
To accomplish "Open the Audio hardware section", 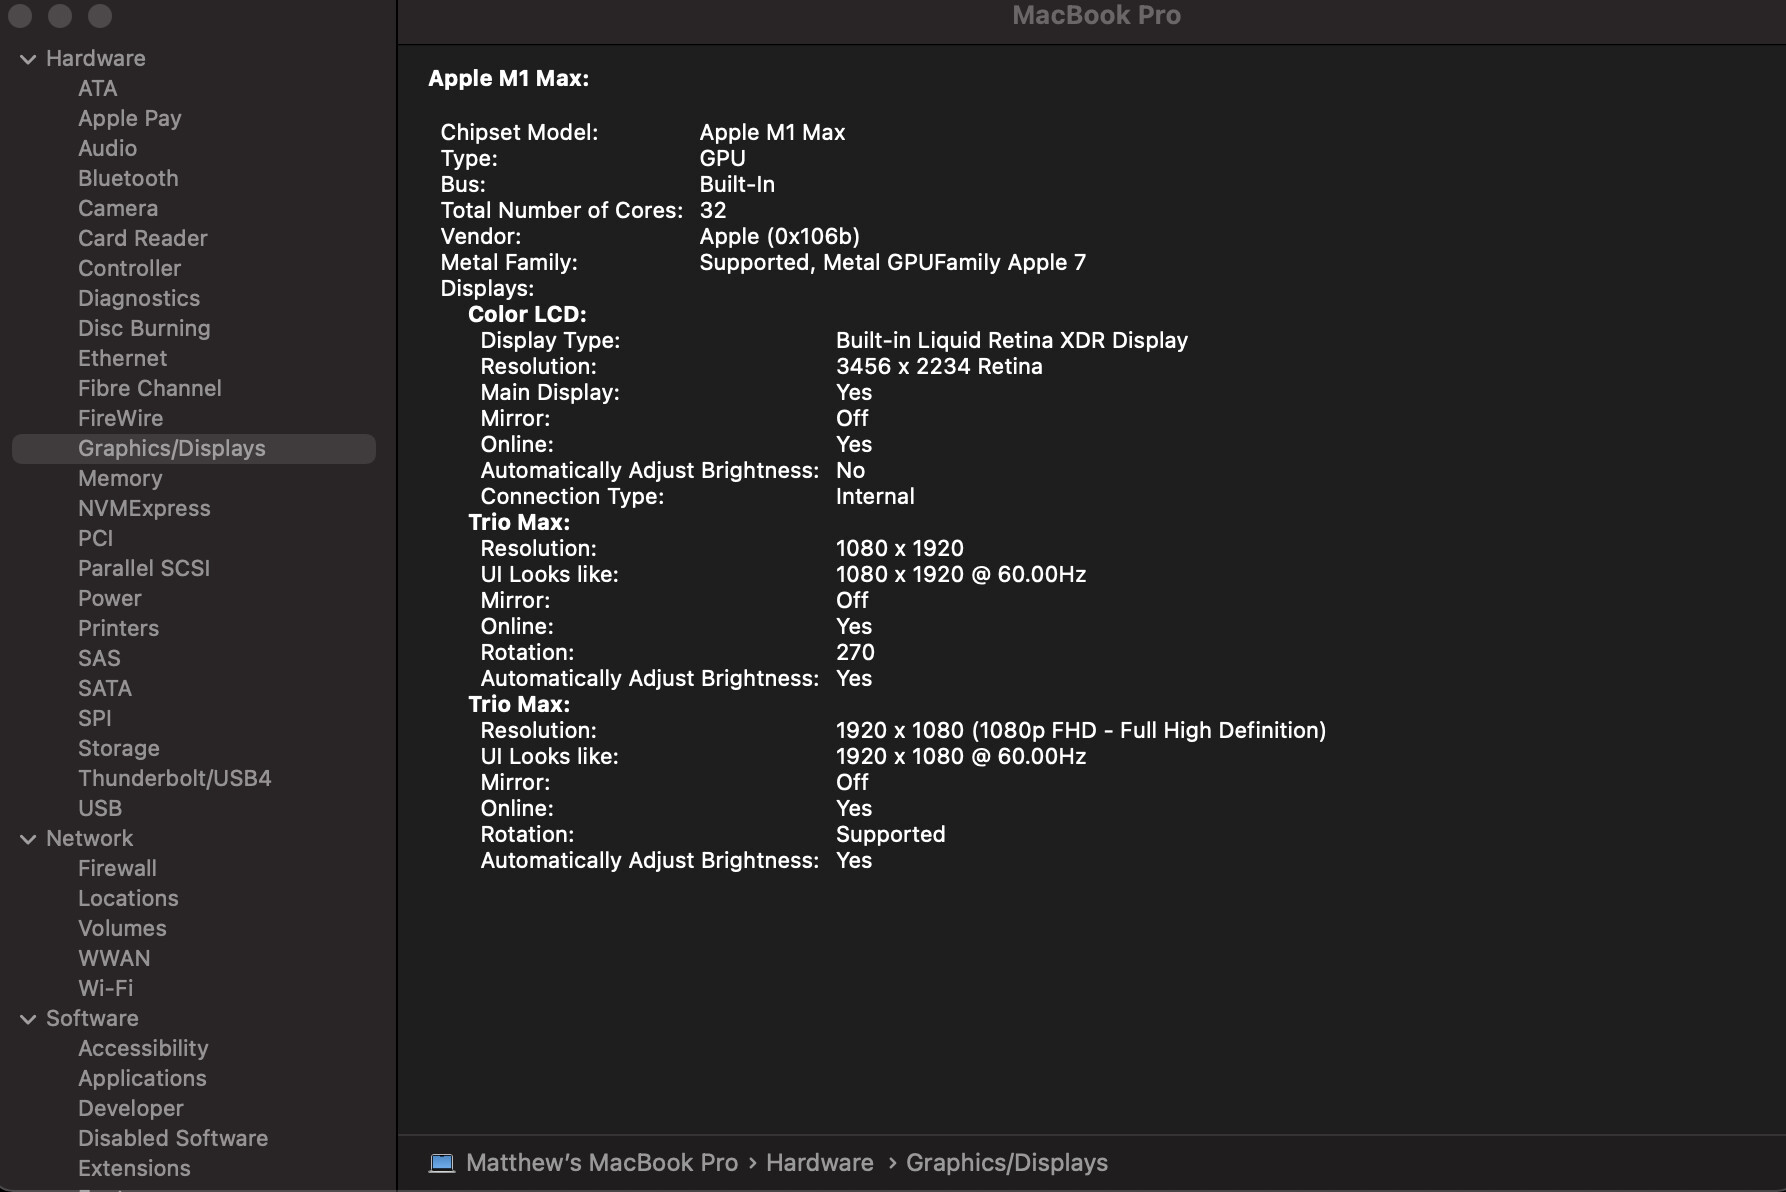I will pos(108,149).
